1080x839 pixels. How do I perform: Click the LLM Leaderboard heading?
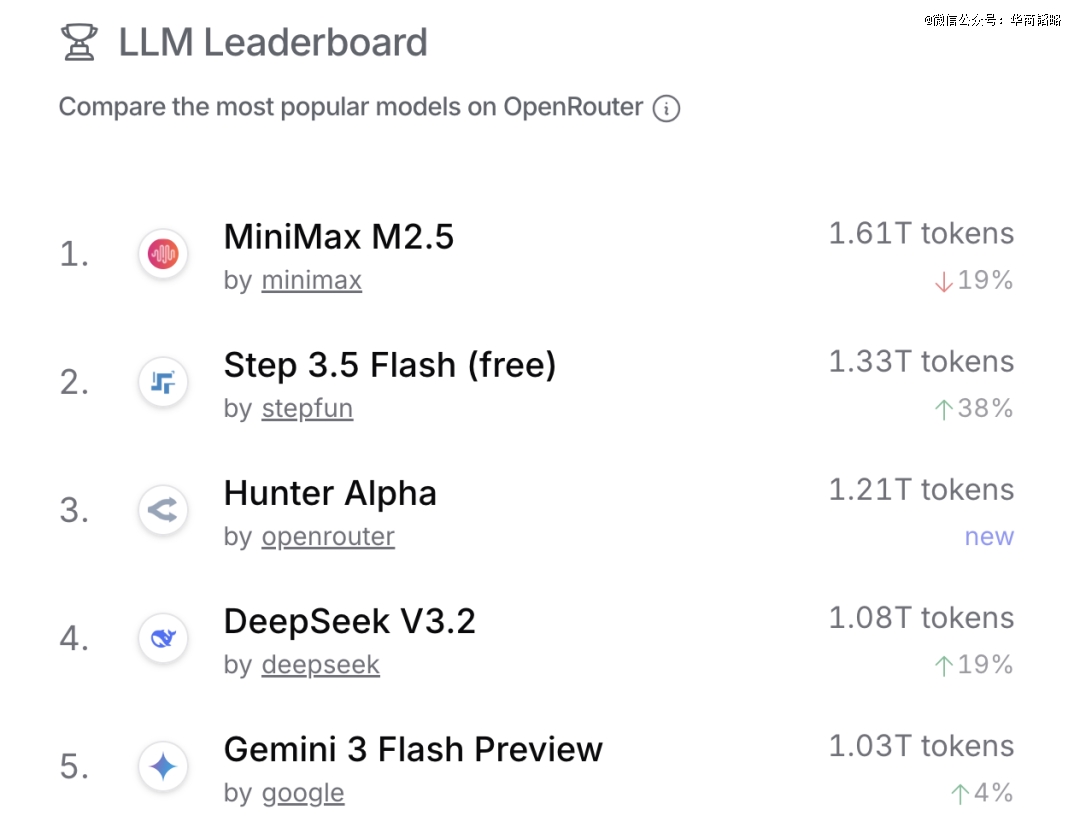273,43
